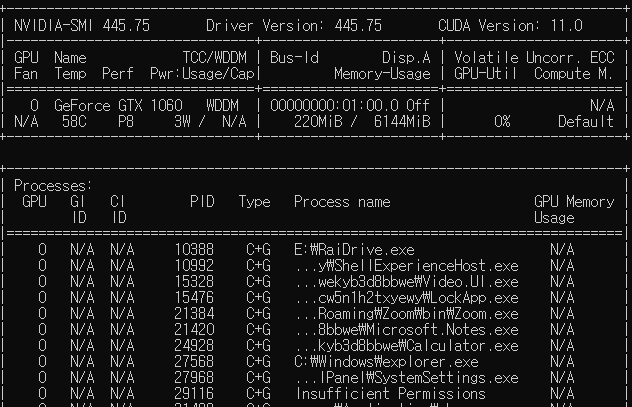Click the Default compute mode value
Image resolution: width=632 pixels, height=407 pixels.
click(586, 122)
